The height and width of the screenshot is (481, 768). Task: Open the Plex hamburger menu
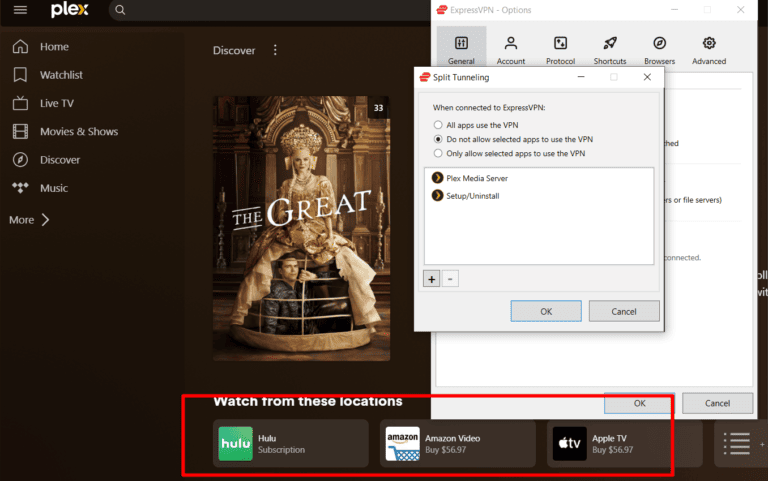20,10
